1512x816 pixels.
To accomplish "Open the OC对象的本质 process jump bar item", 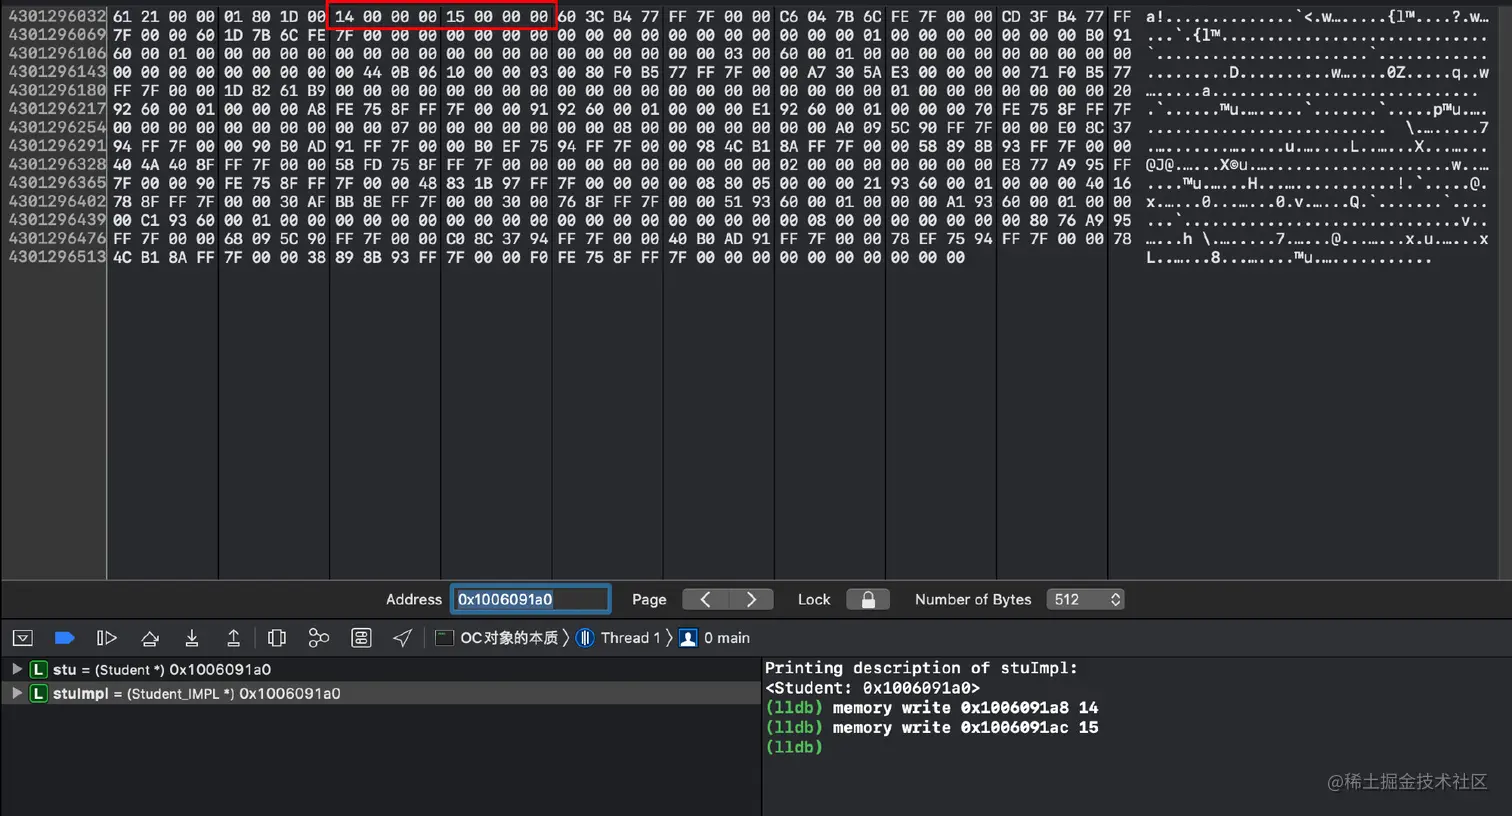I will pos(497,638).
